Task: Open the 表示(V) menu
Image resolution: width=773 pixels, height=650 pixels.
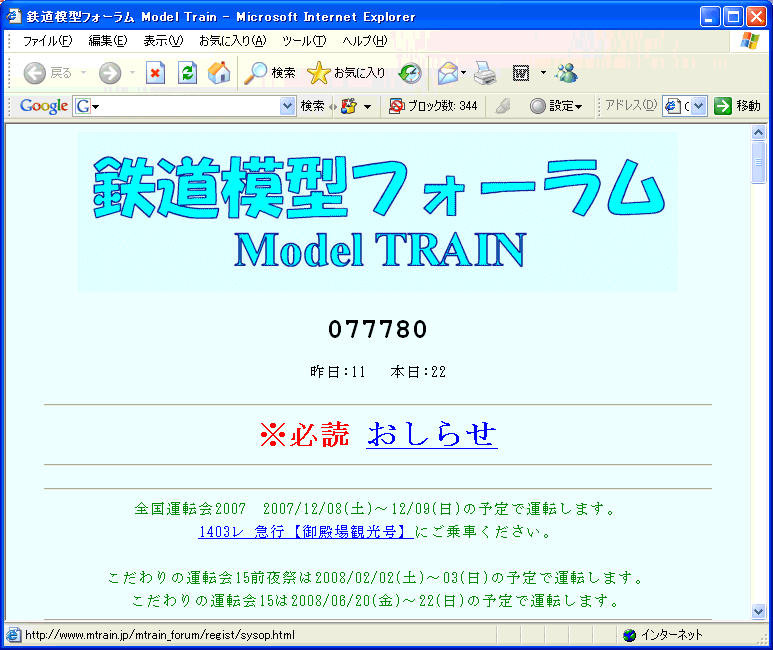Action: (x=163, y=41)
